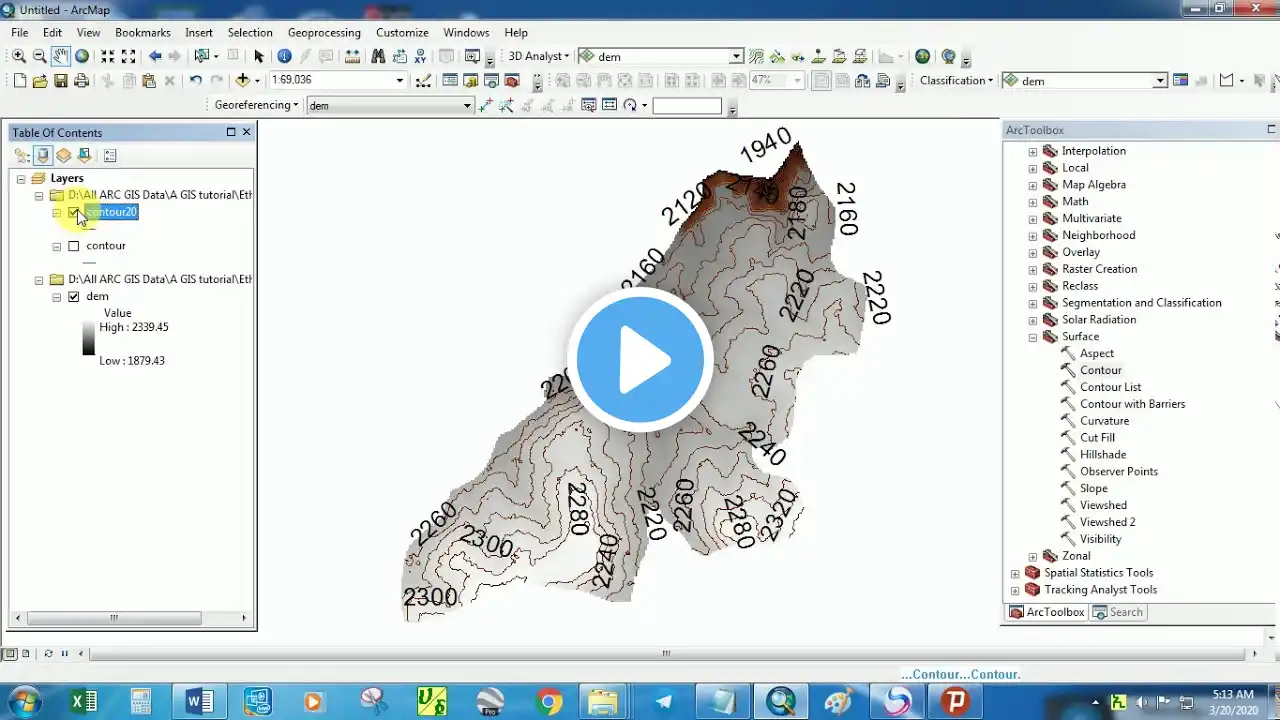Switch to List By Source view
The width and height of the screenshot is (1280, 720).
pyautogui.click(x=43, y=155)
